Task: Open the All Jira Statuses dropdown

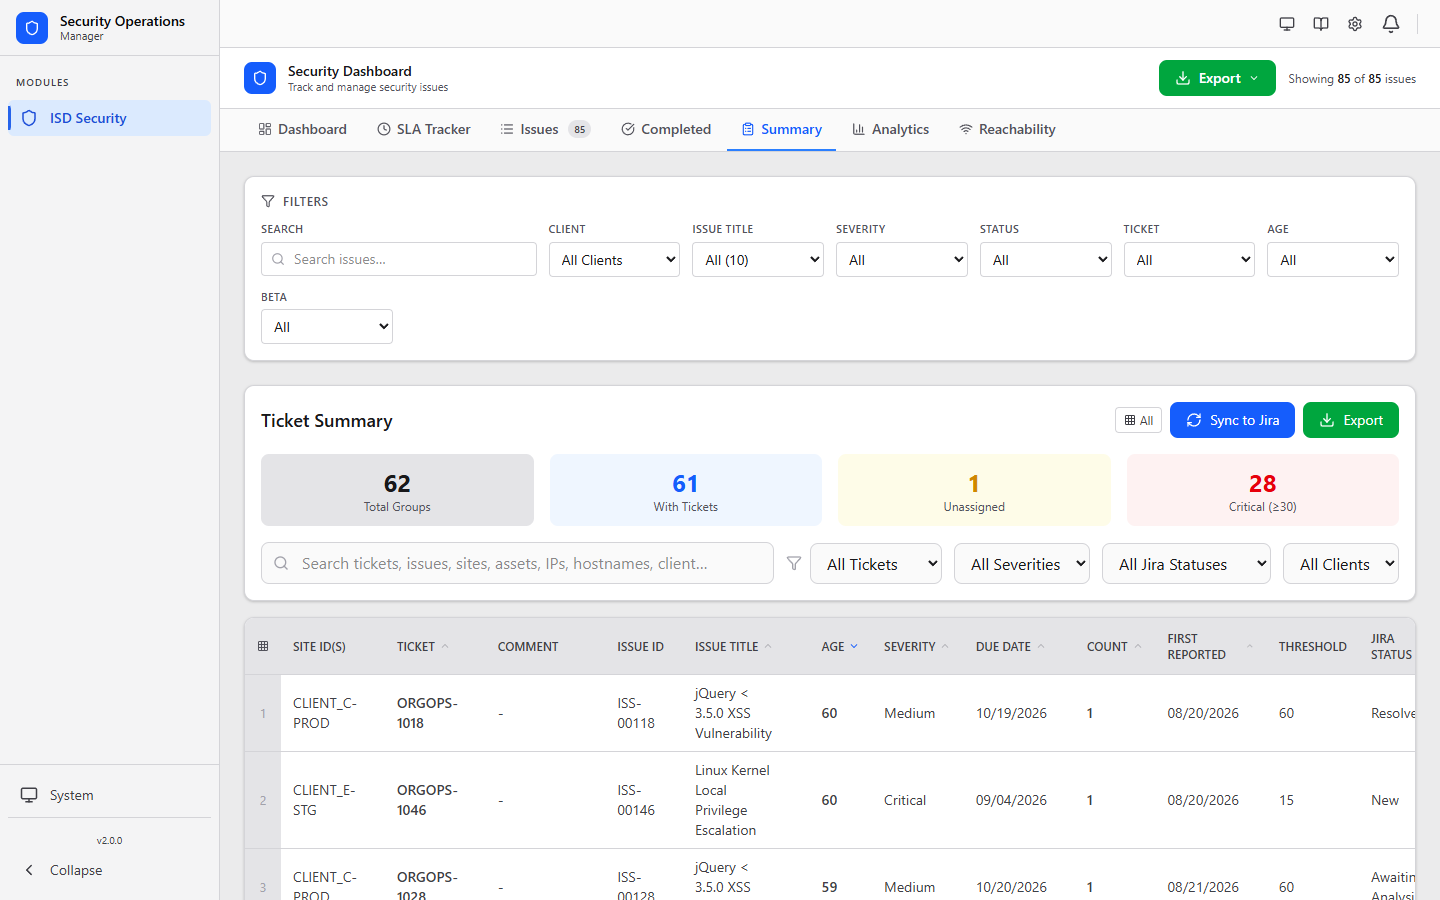Action: point(1186,564)
